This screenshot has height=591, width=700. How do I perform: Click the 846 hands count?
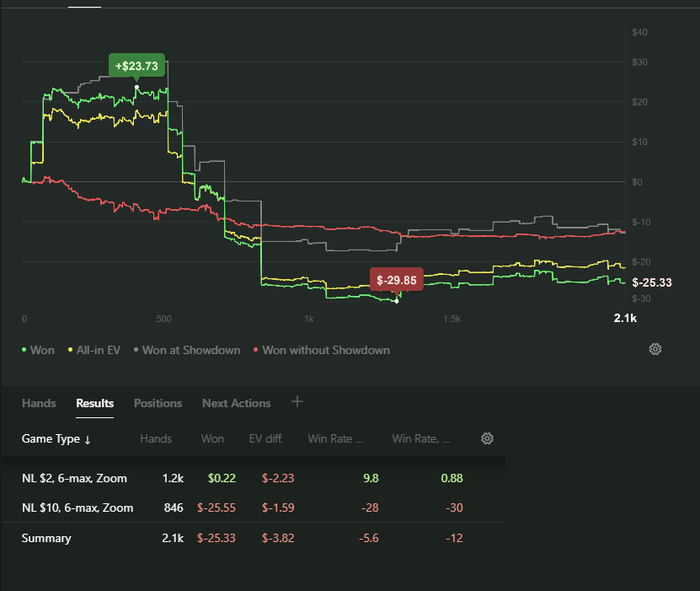point(174,508)
